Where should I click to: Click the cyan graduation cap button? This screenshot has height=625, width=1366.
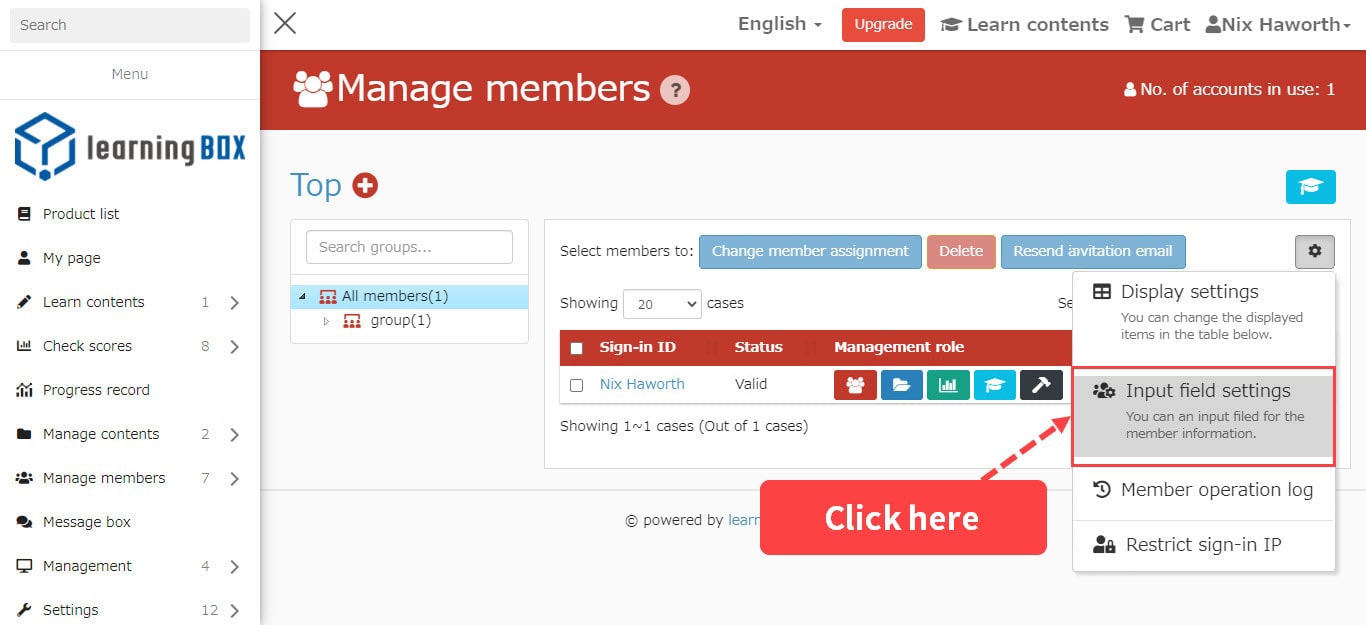point(1310,186)
